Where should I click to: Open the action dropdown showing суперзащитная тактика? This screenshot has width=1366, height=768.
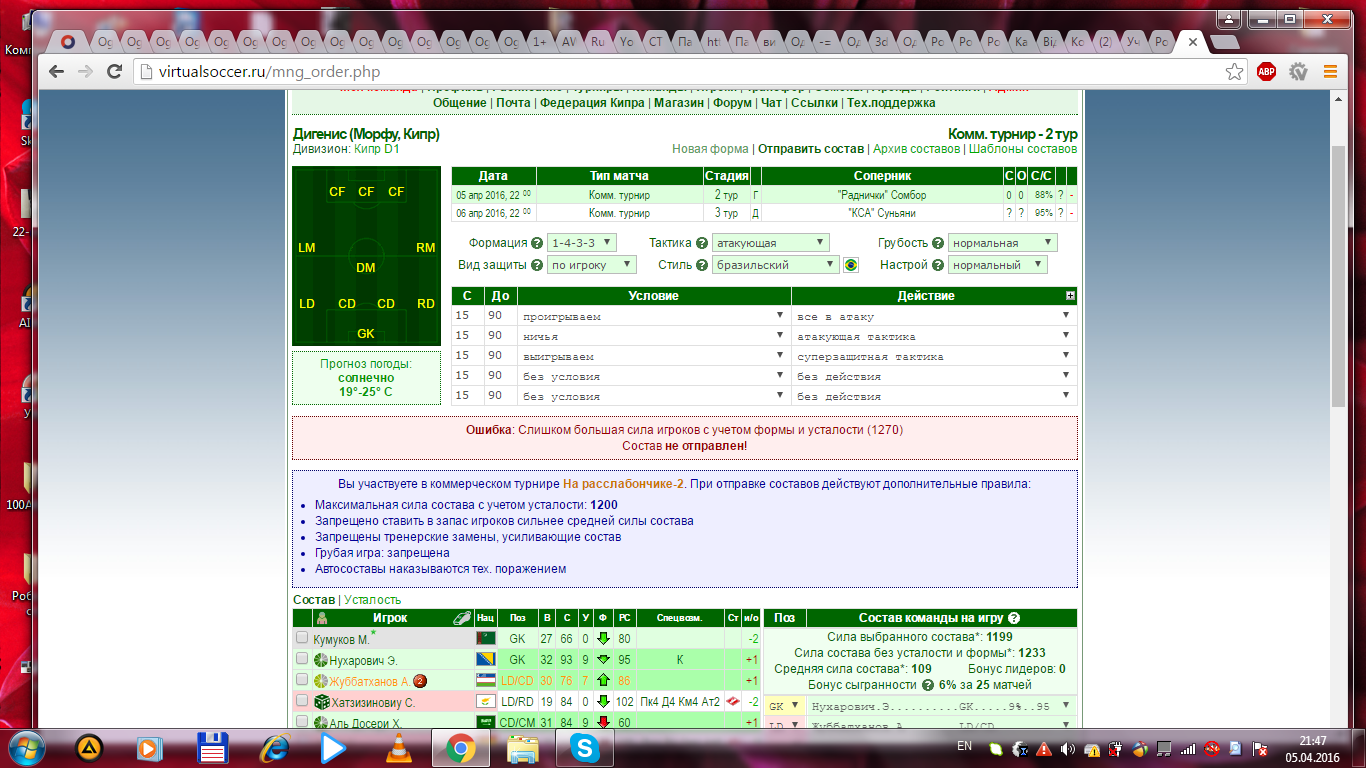coord(934,356)
